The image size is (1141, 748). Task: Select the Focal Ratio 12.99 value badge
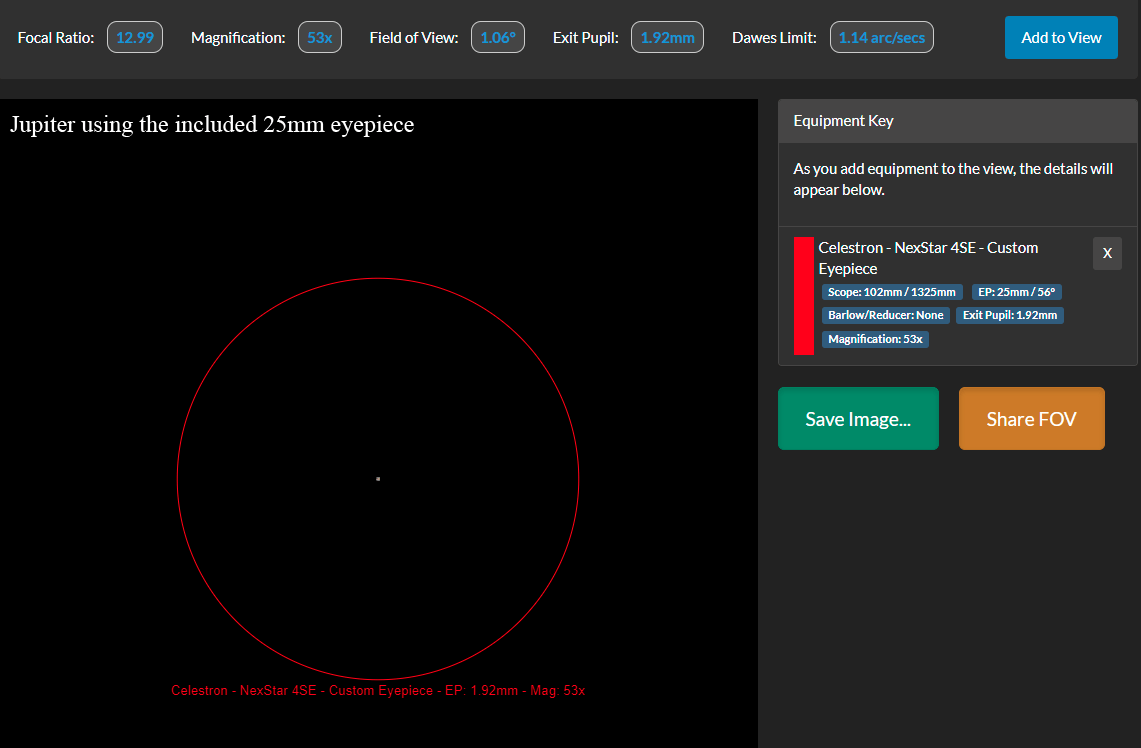tap(135, 38)
